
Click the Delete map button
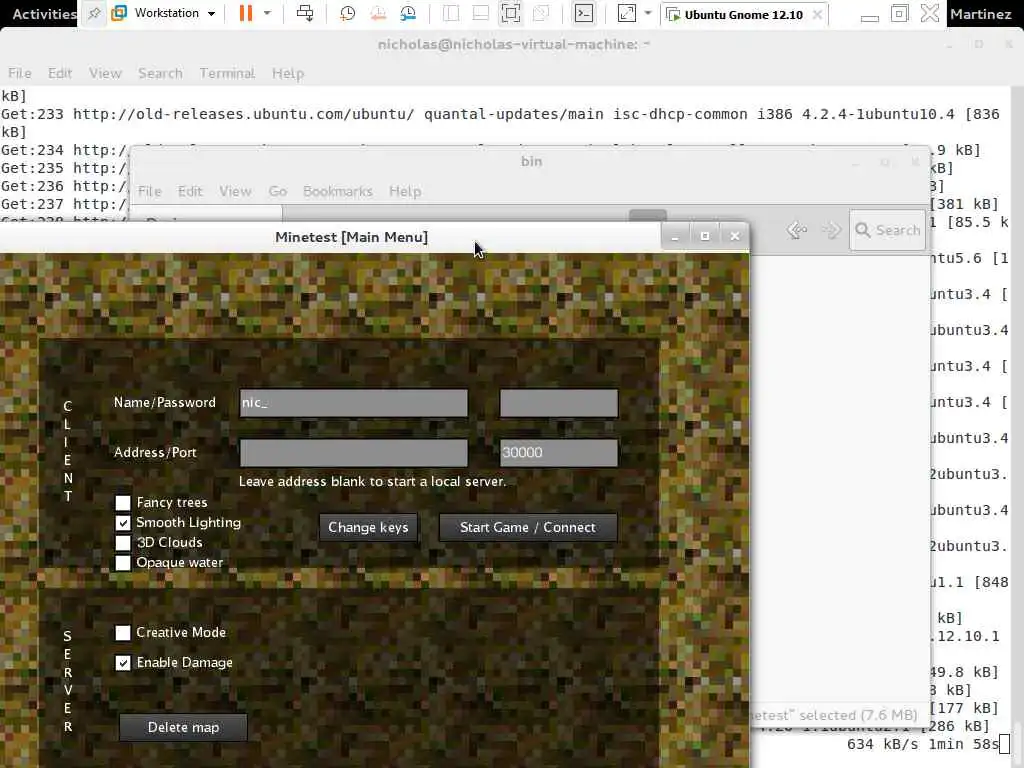[x=184, y=728]
